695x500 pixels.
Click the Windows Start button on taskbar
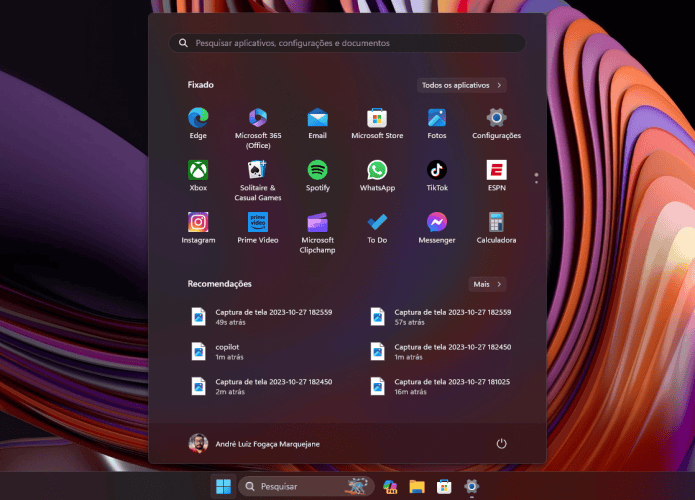(x=223, y=486)
